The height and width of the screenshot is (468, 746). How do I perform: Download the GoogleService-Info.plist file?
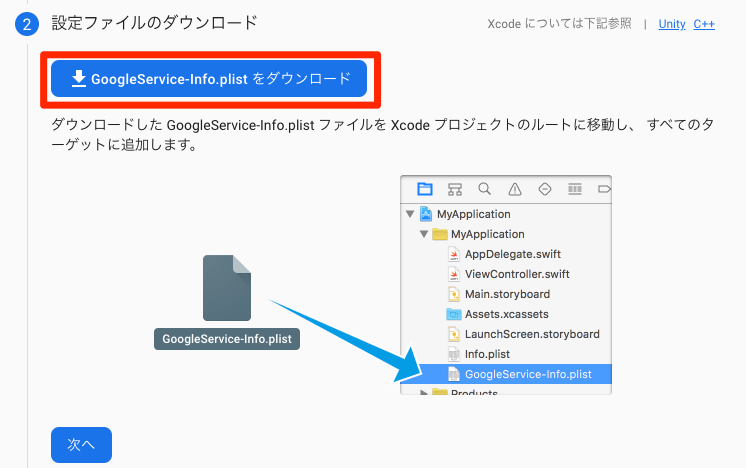pos(210,79)
